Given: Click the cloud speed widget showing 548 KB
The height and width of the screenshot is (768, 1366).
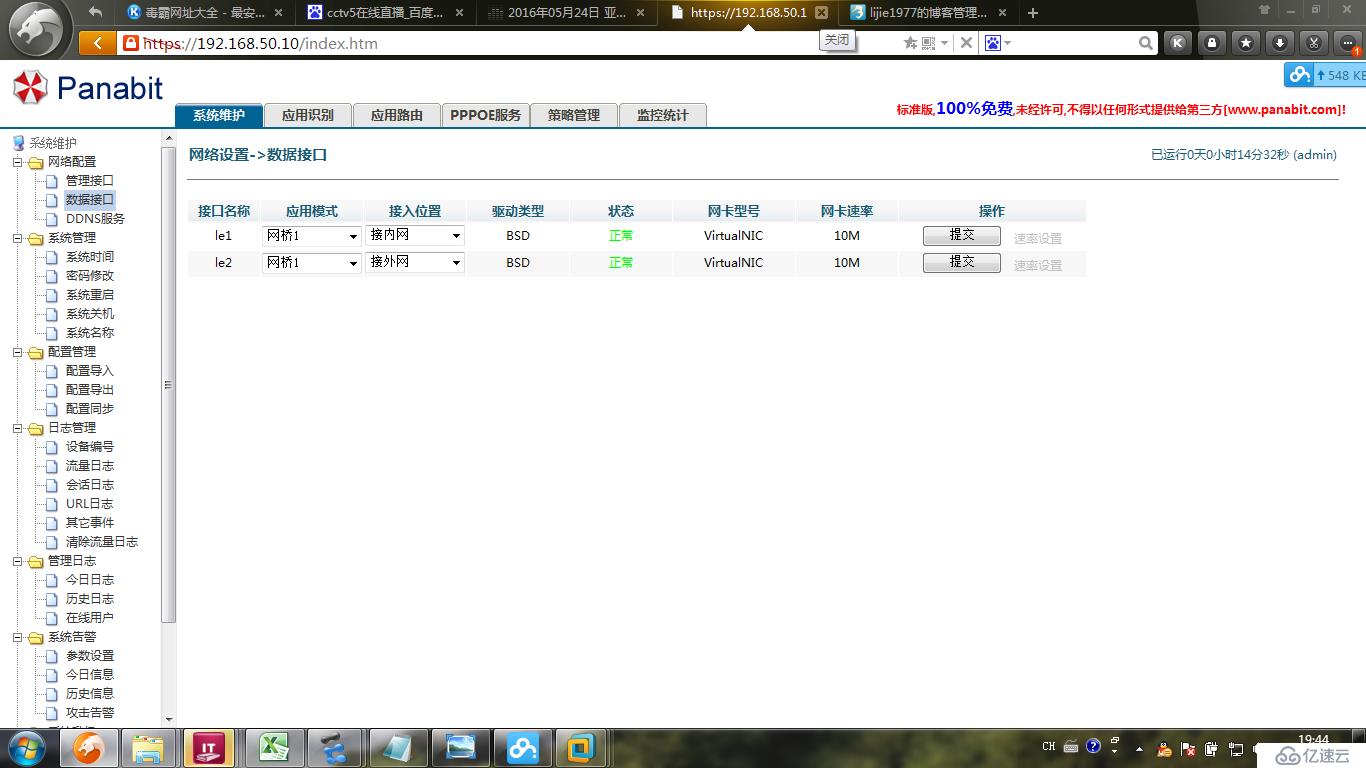Looking at the screenshot, I should [1325, 75].
